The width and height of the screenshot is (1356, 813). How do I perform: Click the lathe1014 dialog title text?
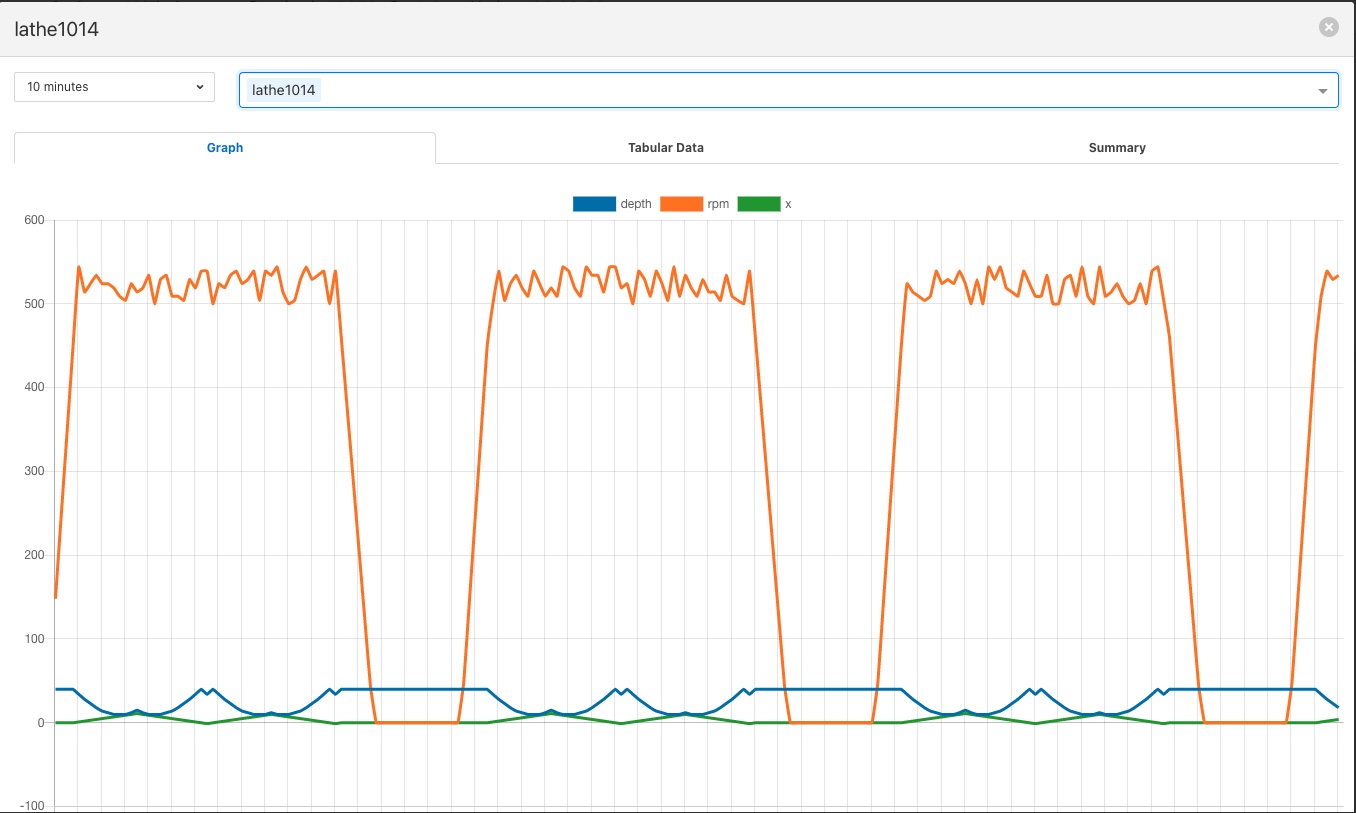[x=56, y=29]
